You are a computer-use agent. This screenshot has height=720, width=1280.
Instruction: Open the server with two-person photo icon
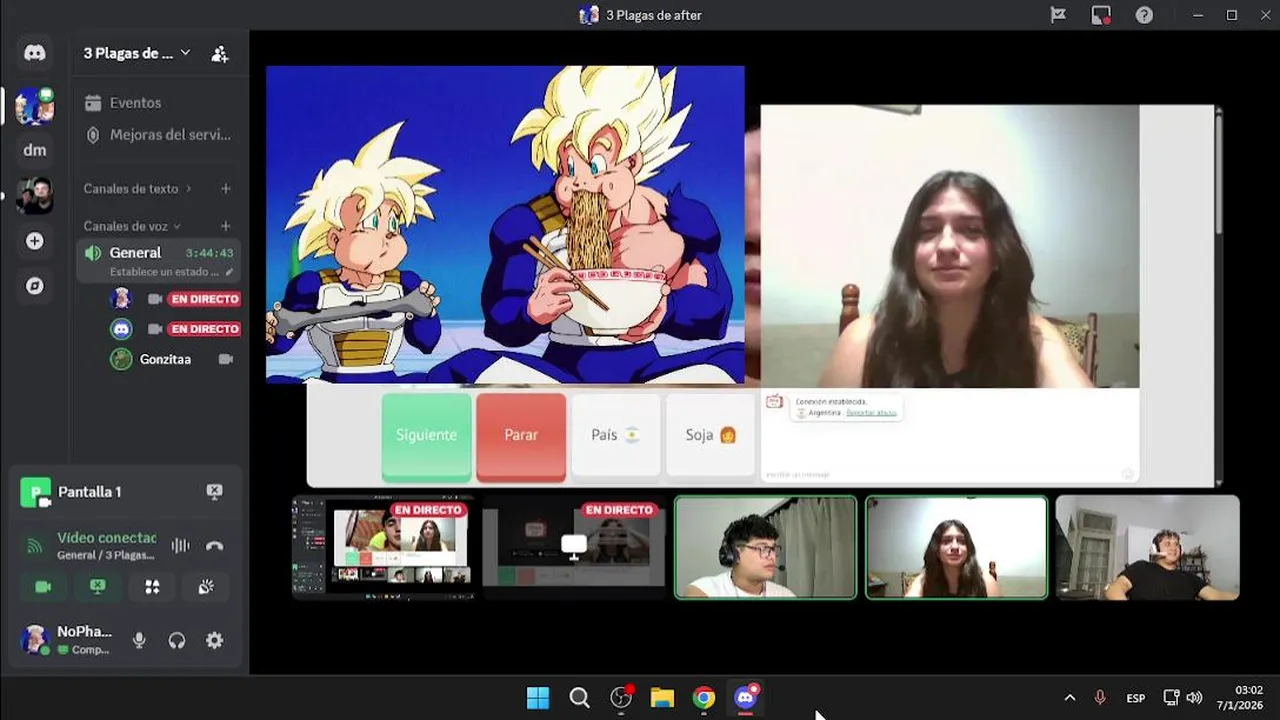pyautogui.click(x=35, y=195)
